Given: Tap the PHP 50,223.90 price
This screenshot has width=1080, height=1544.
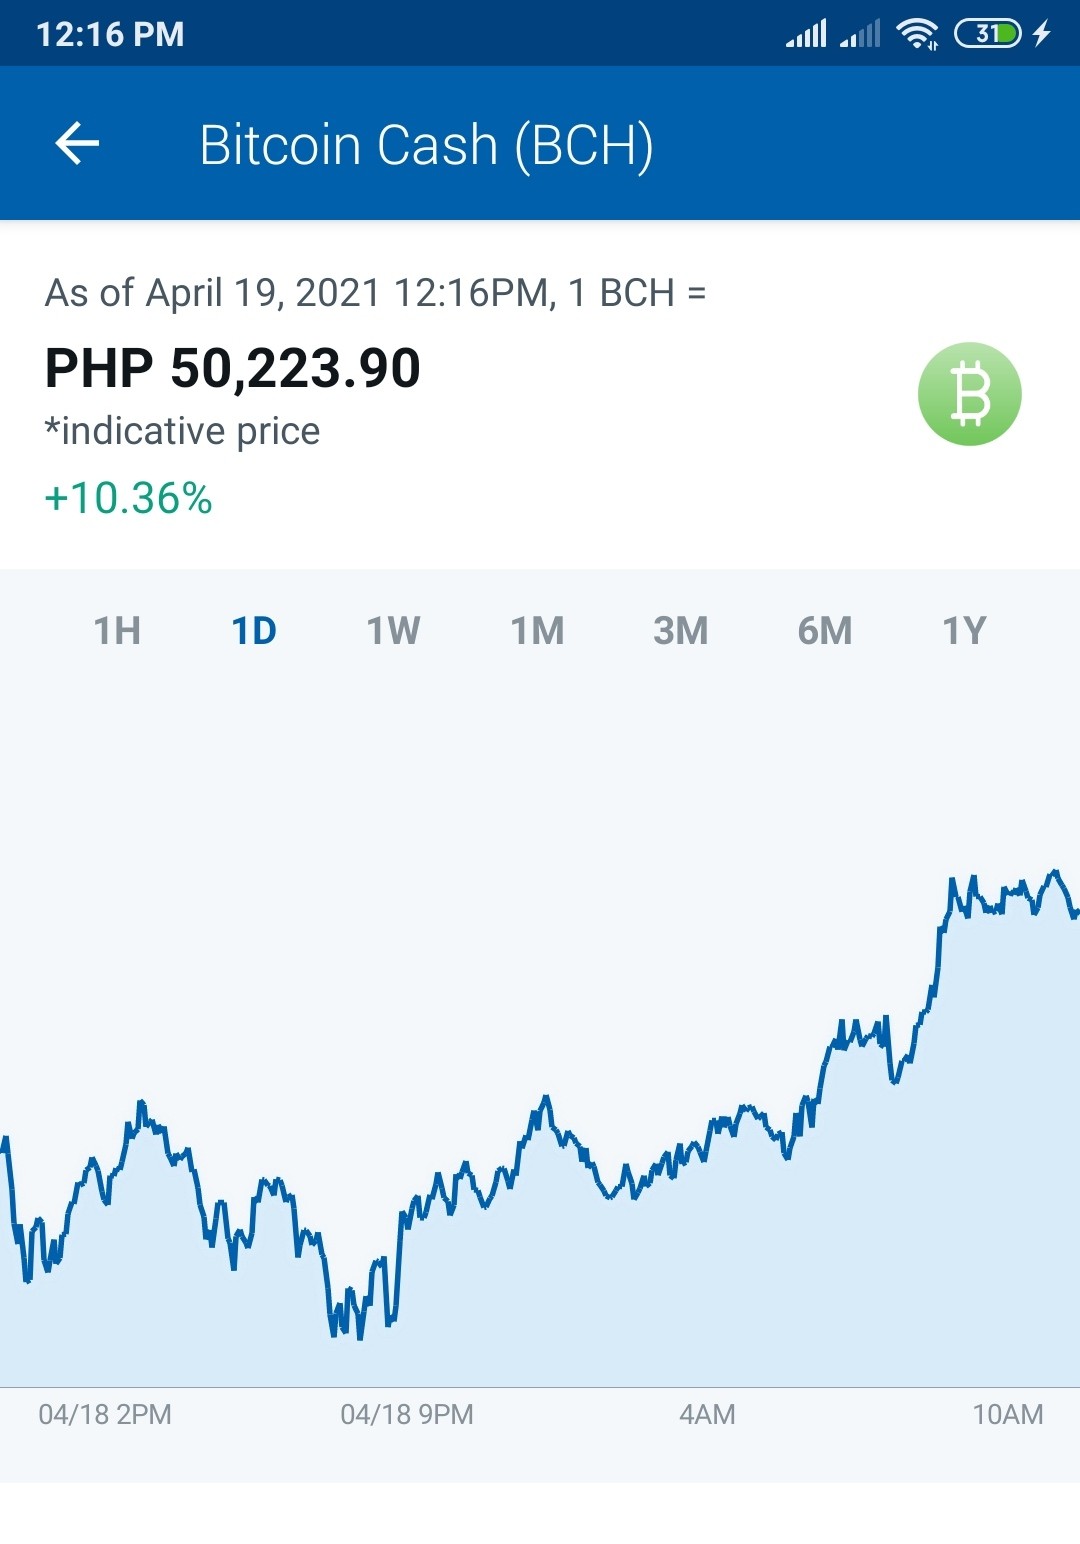Looking at the screenshot, I should point(233,368).
